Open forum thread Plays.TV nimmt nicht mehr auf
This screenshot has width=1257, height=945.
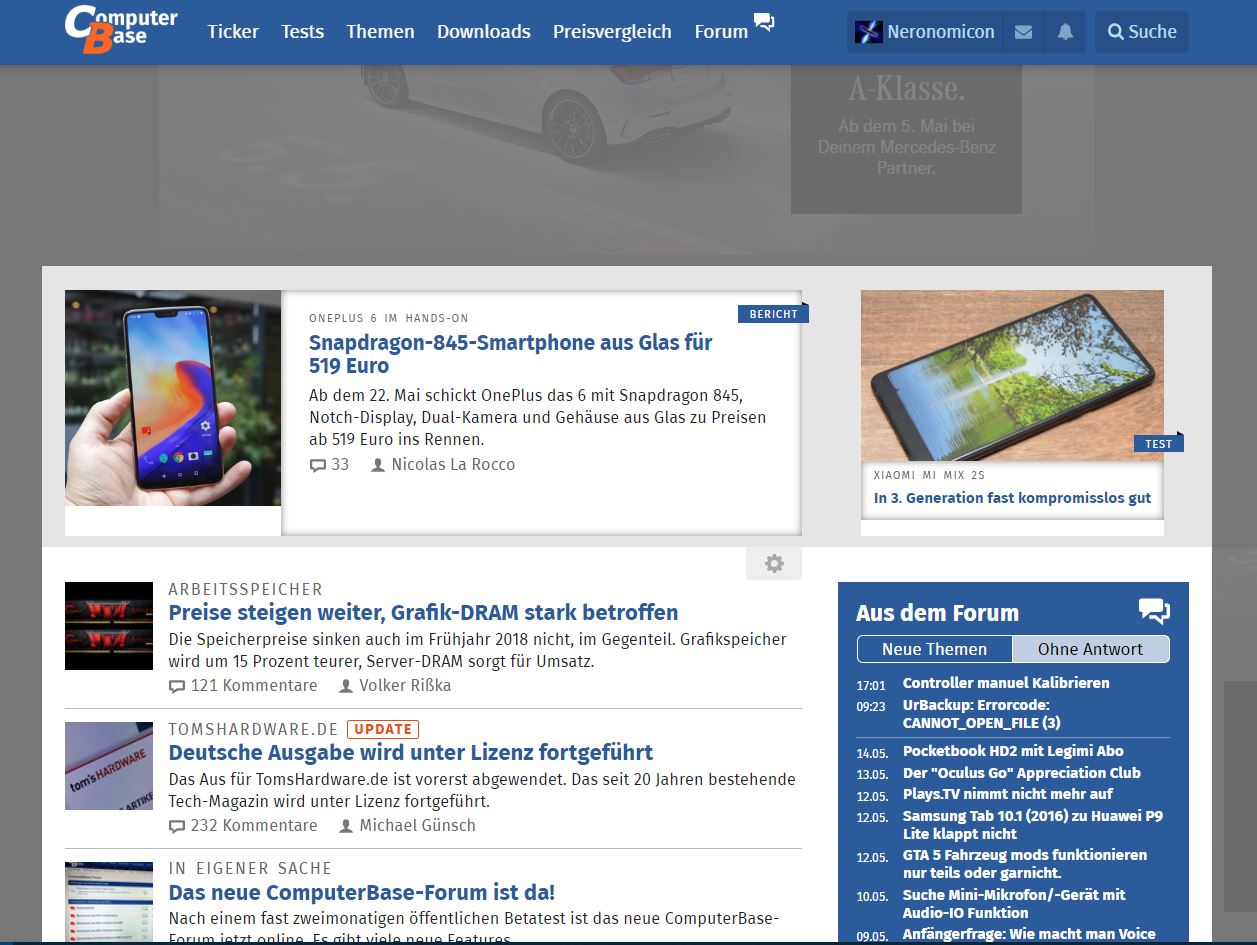point(1008,794)
